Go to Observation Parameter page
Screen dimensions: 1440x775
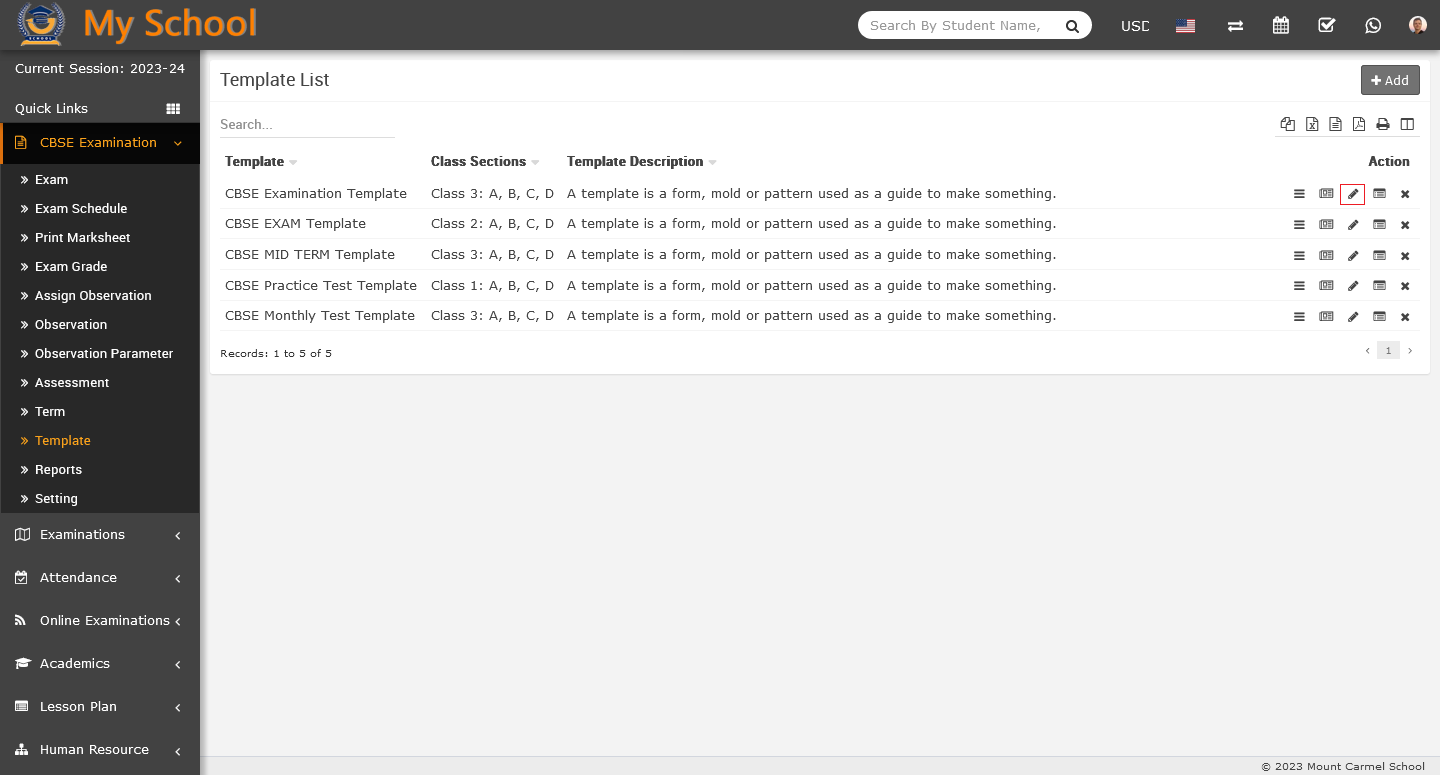click(104, 353)
